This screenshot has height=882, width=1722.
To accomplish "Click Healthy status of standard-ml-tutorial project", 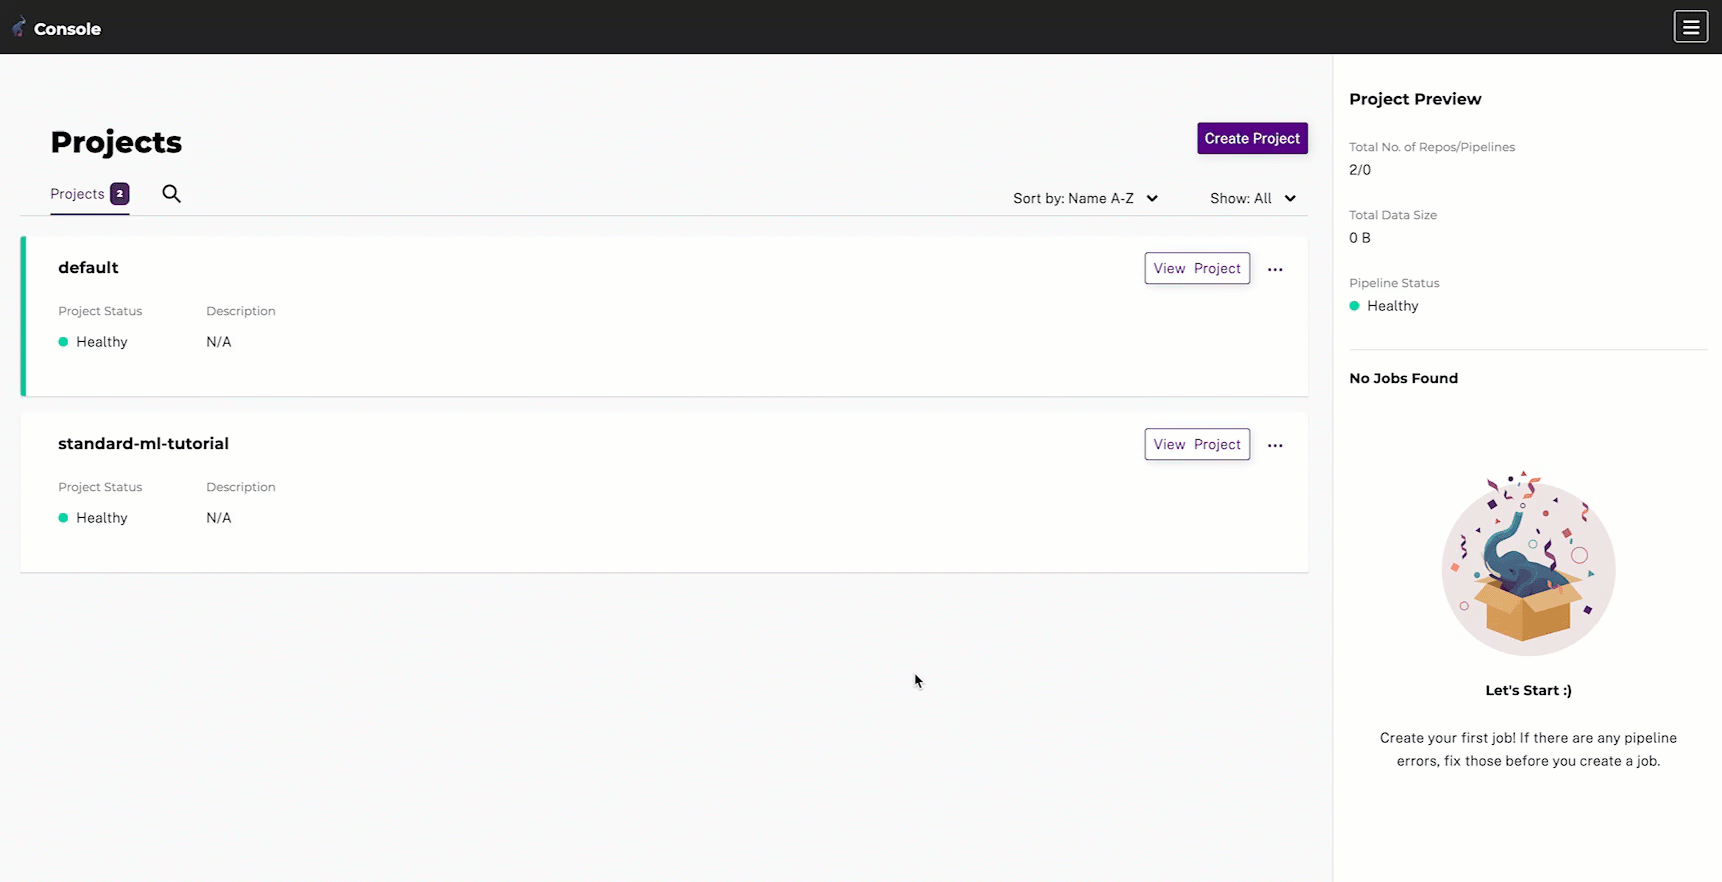I will tap(93, 518).
